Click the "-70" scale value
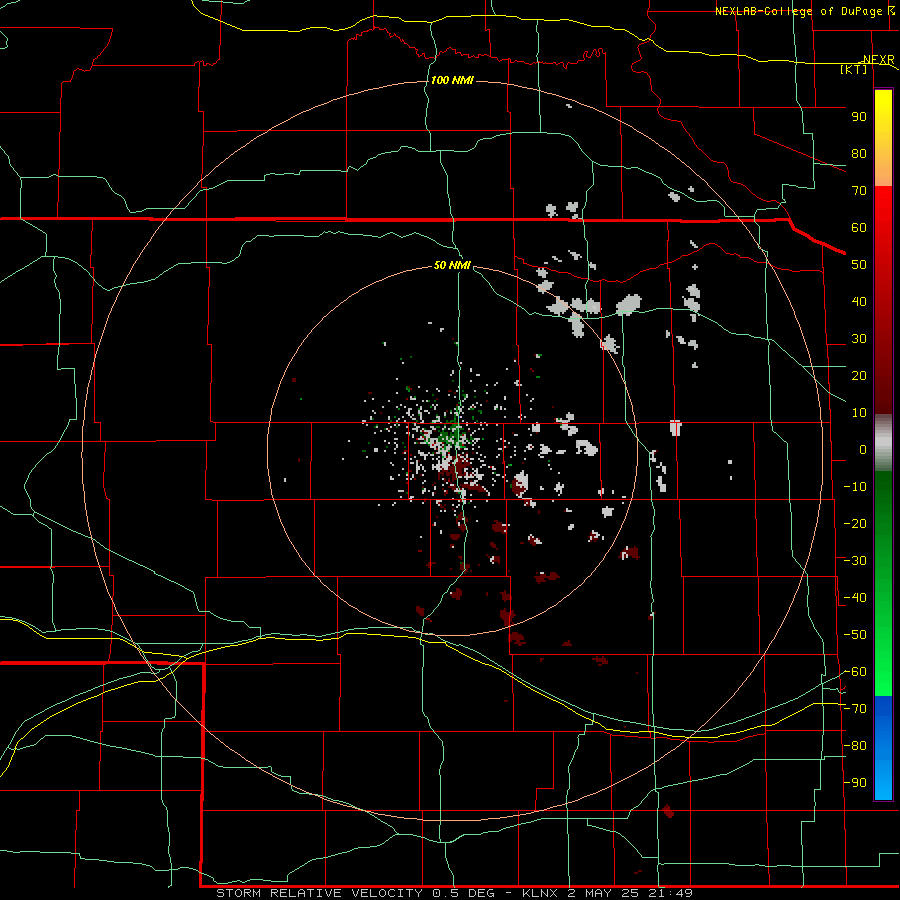900x900 pixels. [855, 708]
